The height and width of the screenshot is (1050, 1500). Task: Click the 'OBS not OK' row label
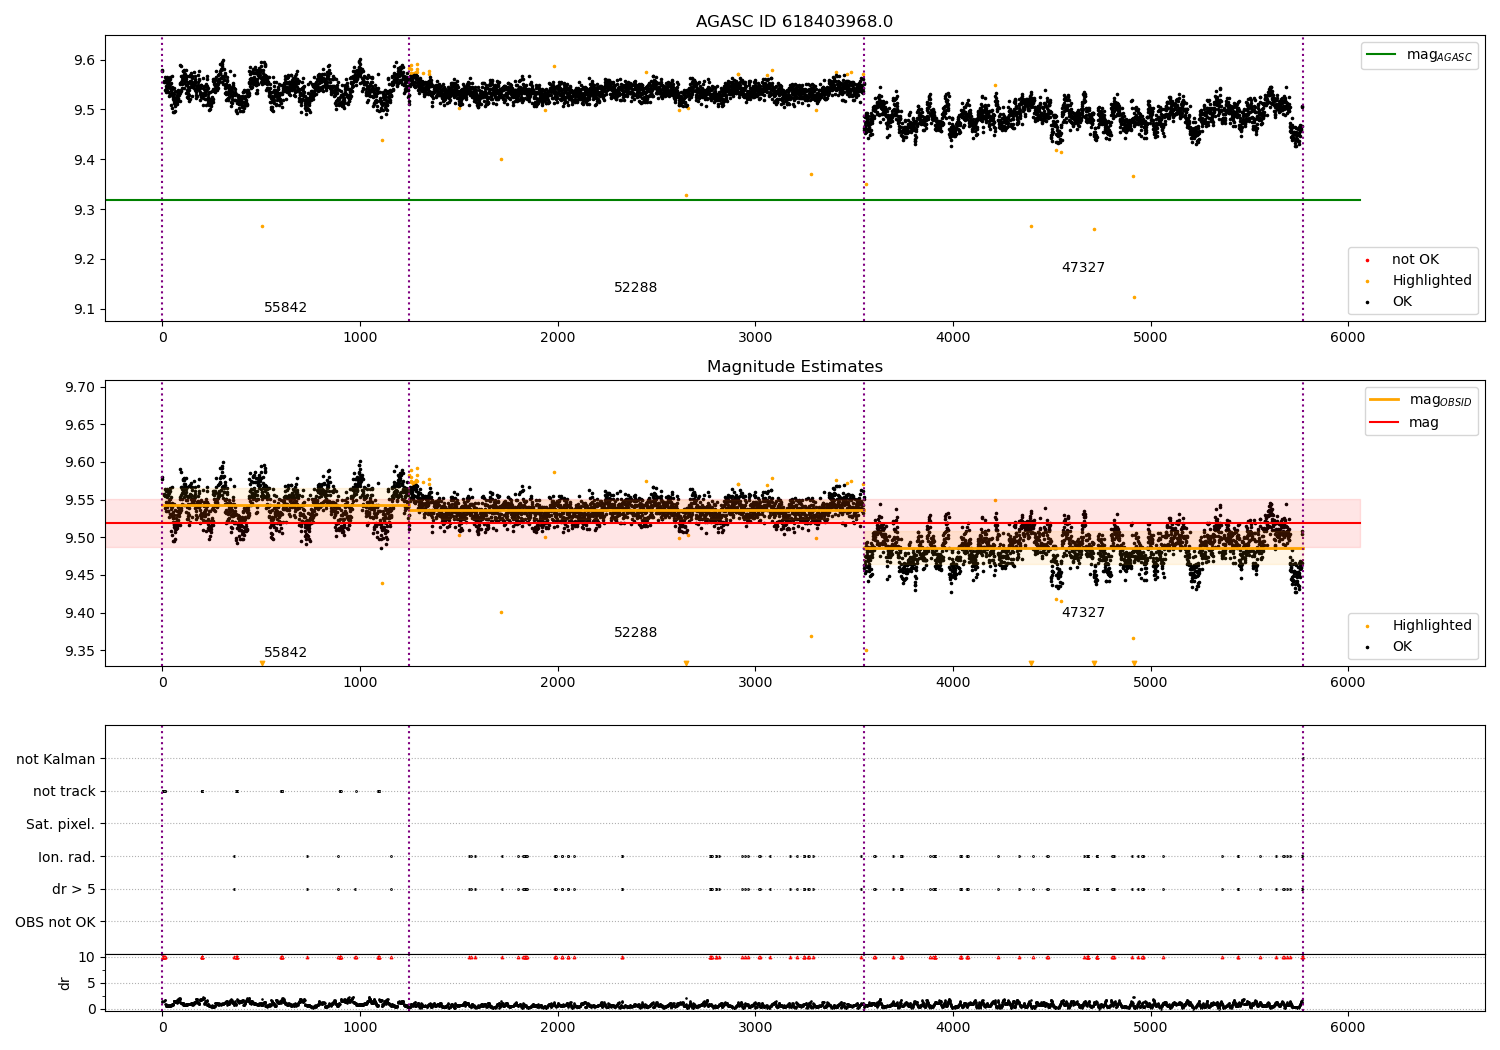click(55, 922)
